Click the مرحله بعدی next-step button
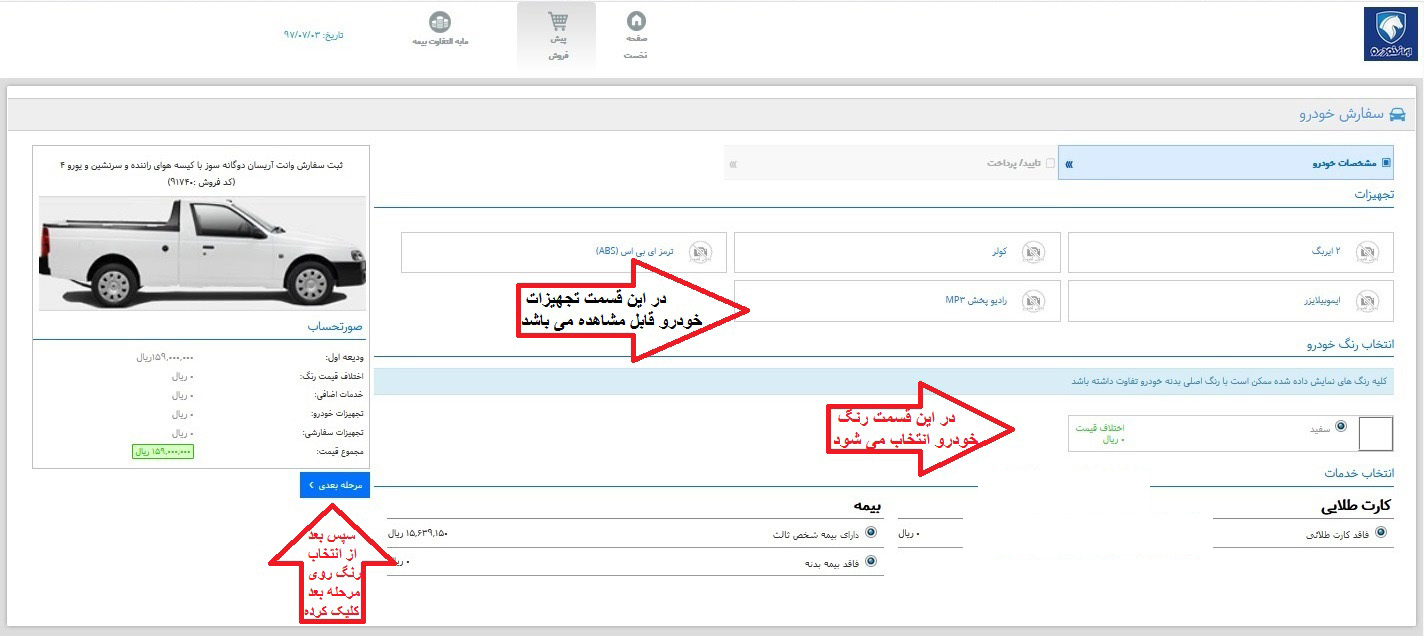Screen dimensions: 1424x636 [x=335, y=485]
